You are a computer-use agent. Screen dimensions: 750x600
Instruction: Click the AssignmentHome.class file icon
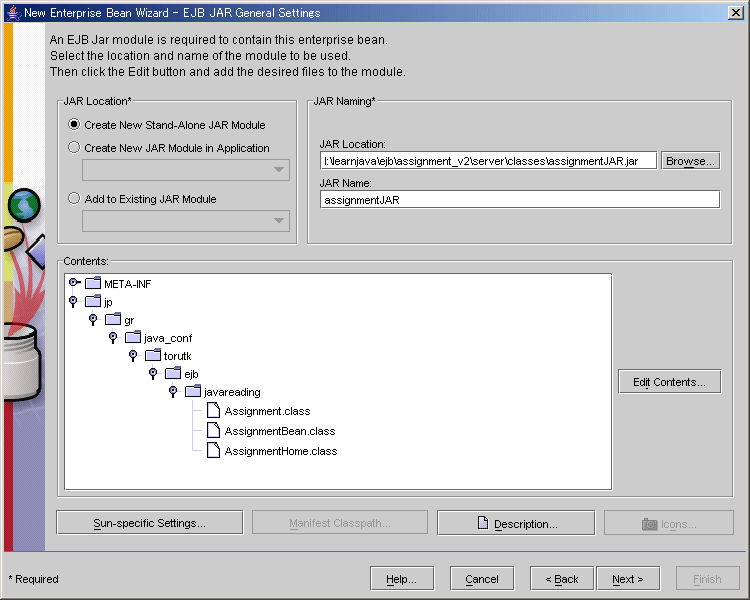coord(213,450)
